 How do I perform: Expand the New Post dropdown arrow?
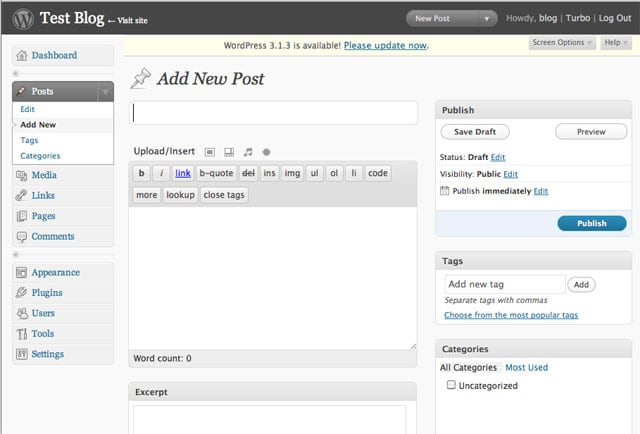tap(486, 18)
